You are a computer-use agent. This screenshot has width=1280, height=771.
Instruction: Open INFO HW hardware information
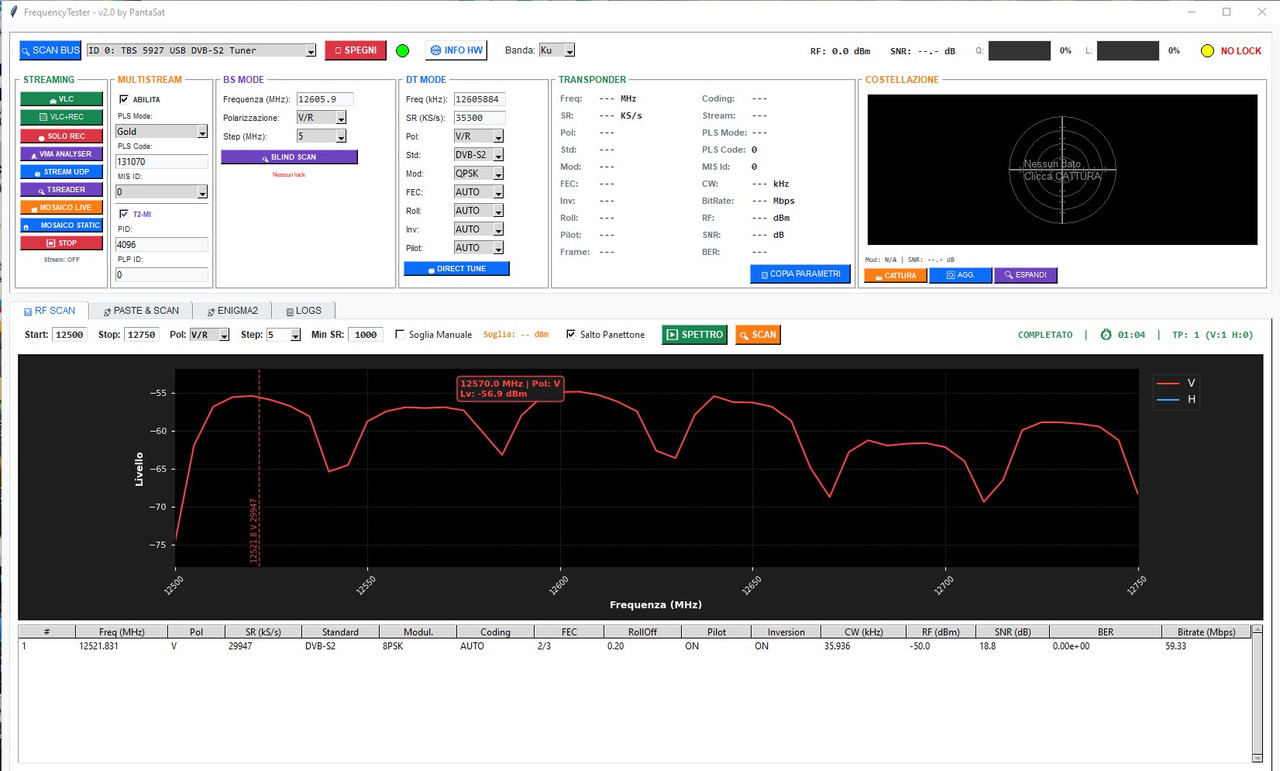click(456, 50)
